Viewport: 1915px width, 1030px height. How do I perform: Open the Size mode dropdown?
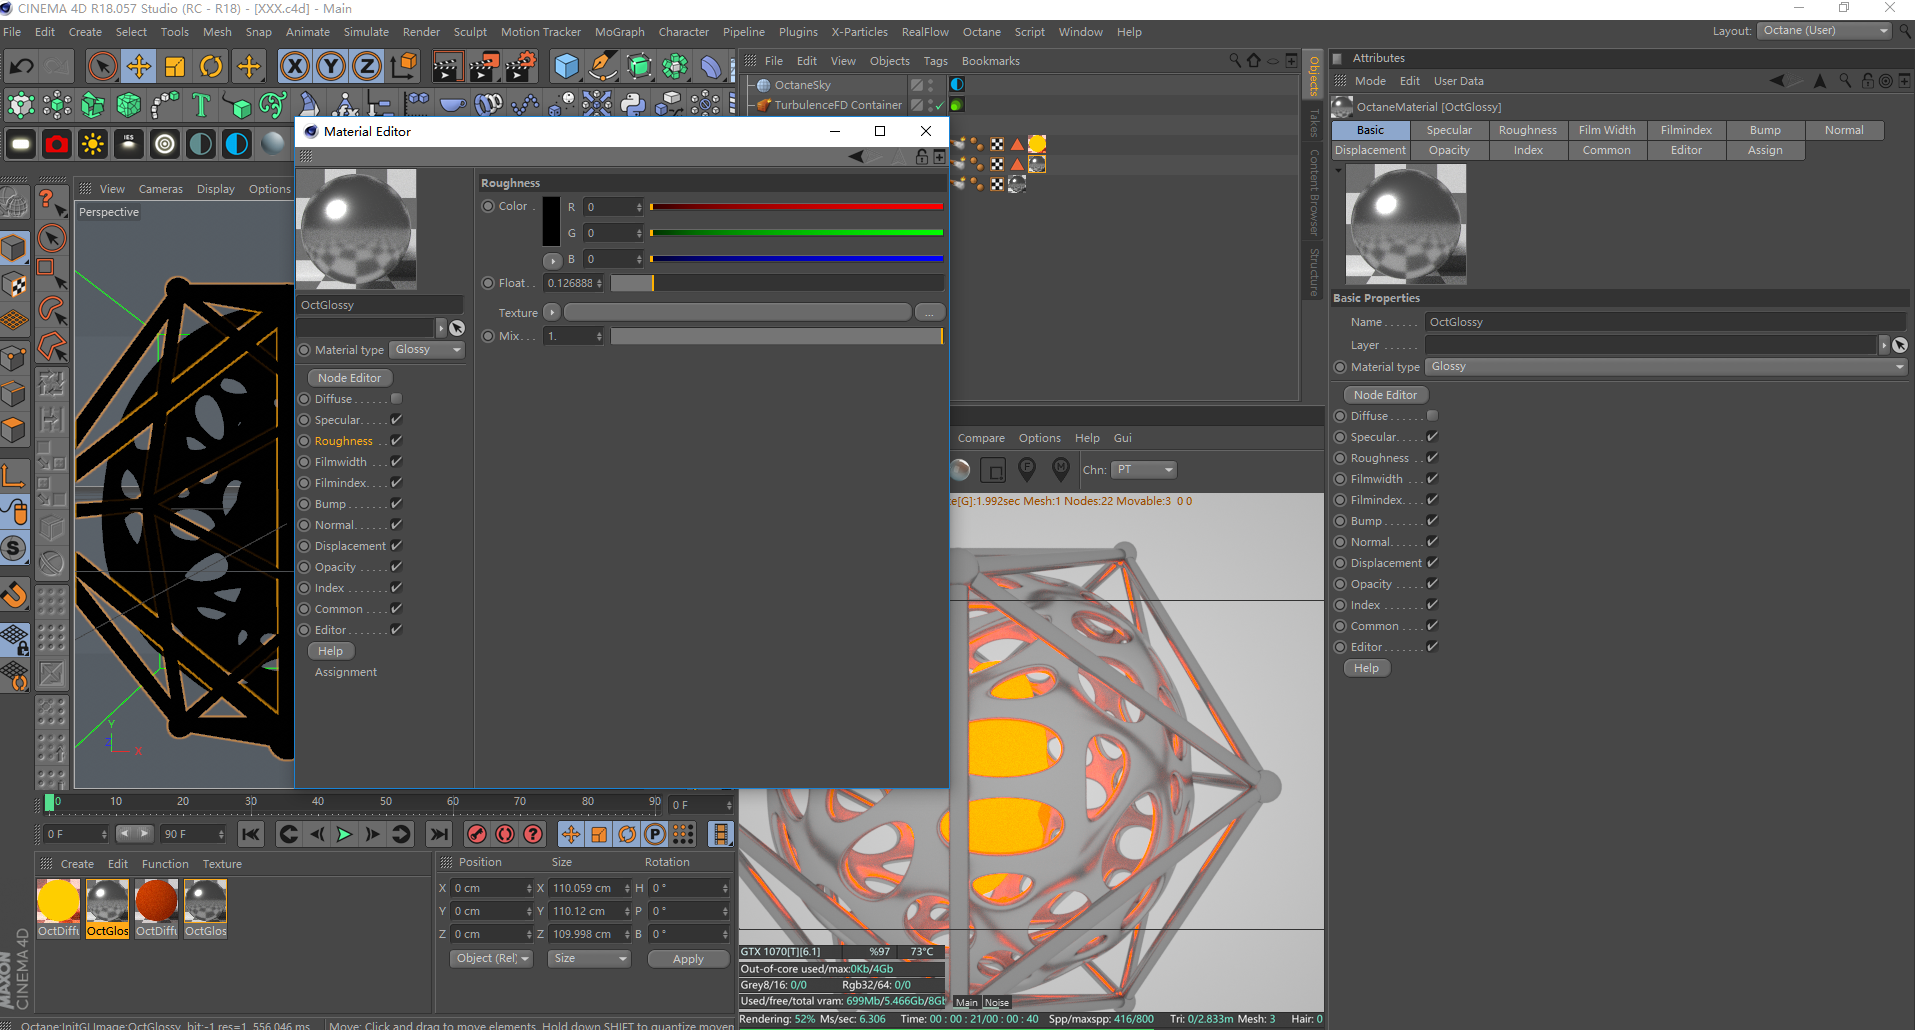[x=590, y=959]
